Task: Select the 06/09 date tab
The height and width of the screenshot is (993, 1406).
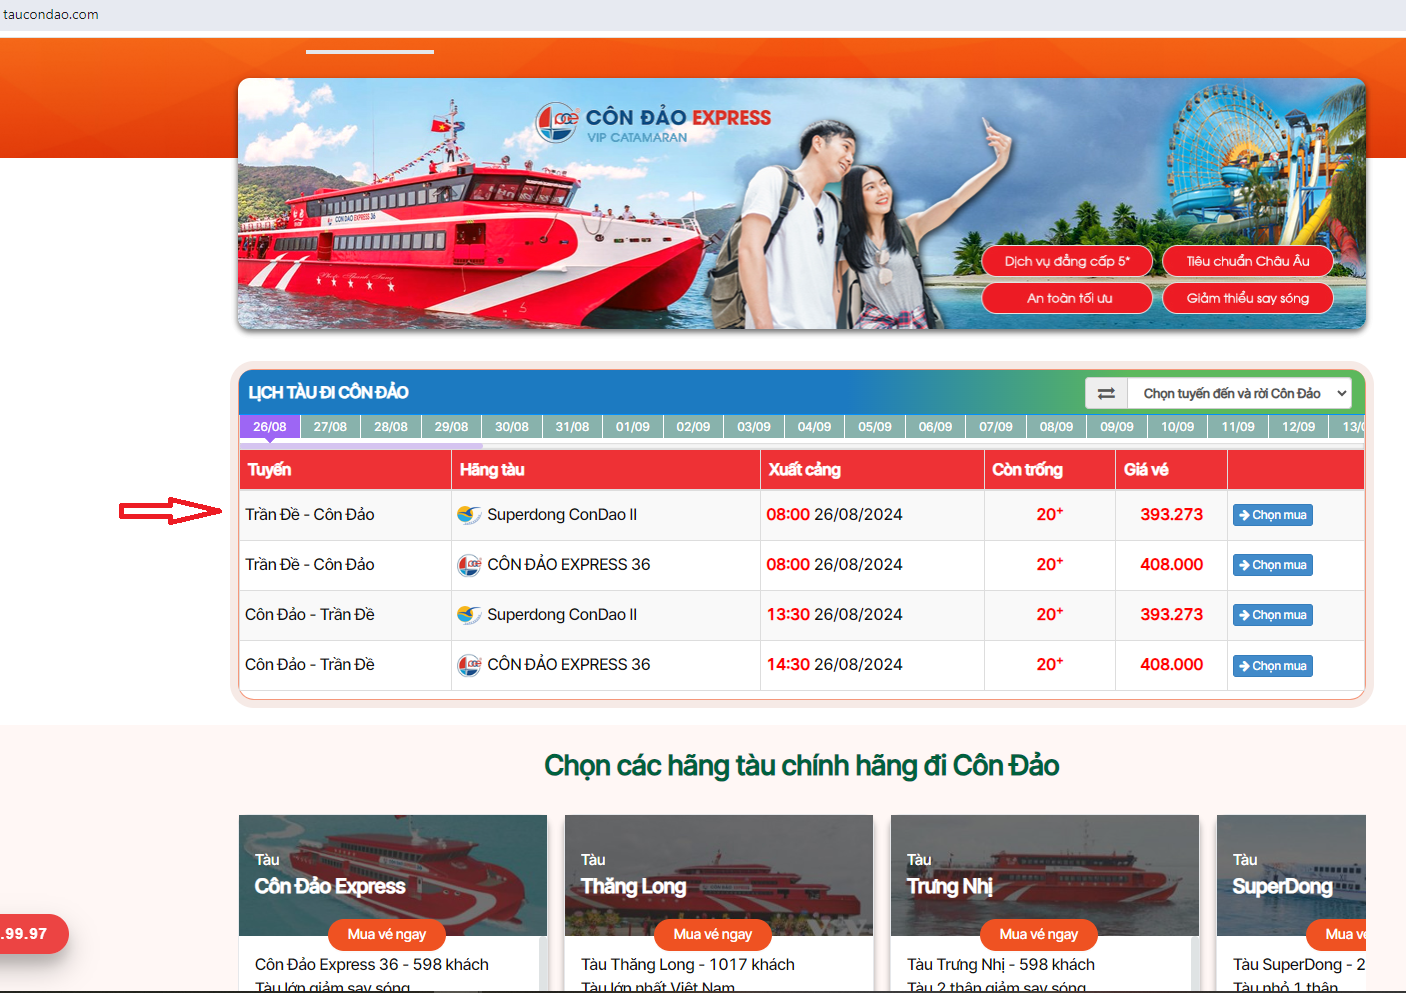Action: coord(935,427)
